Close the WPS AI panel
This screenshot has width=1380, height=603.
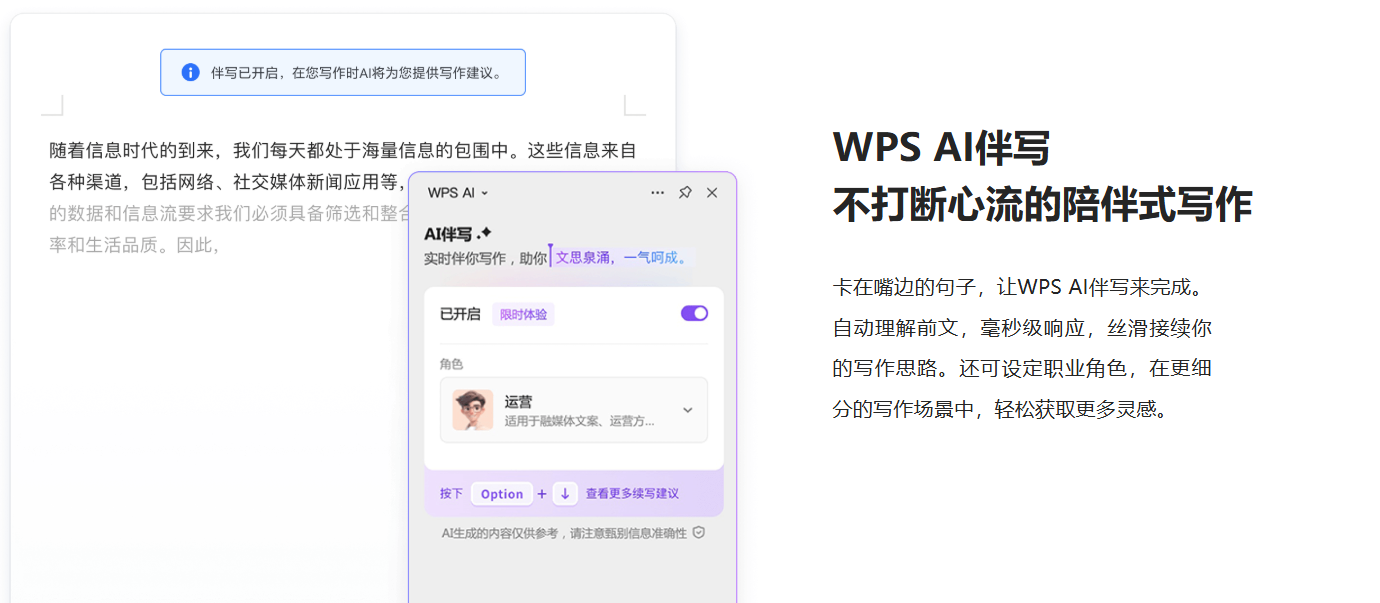[712, 193]
